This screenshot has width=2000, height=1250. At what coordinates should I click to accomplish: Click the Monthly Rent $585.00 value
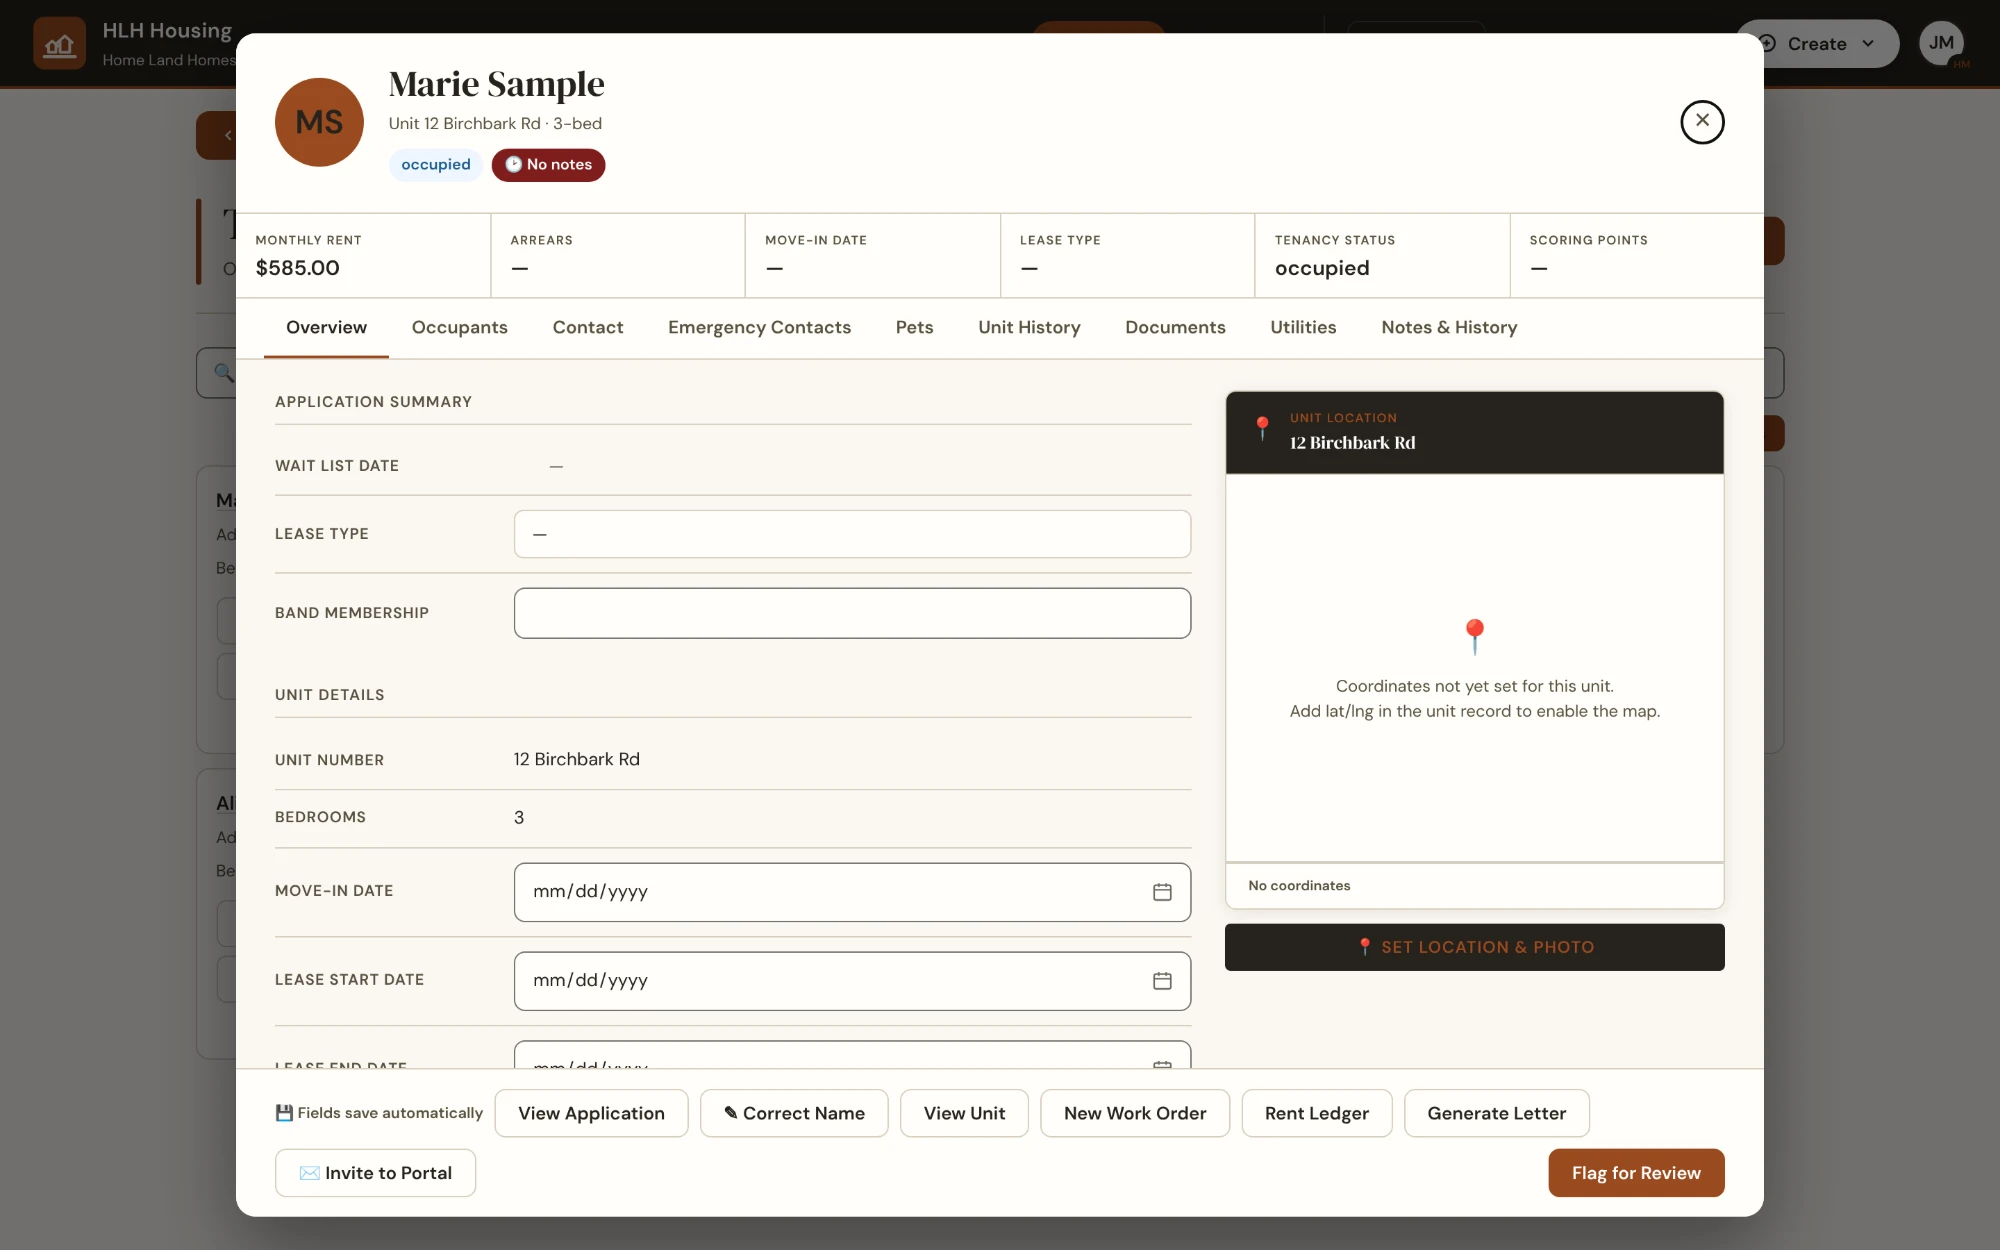(x=298, y=268)
